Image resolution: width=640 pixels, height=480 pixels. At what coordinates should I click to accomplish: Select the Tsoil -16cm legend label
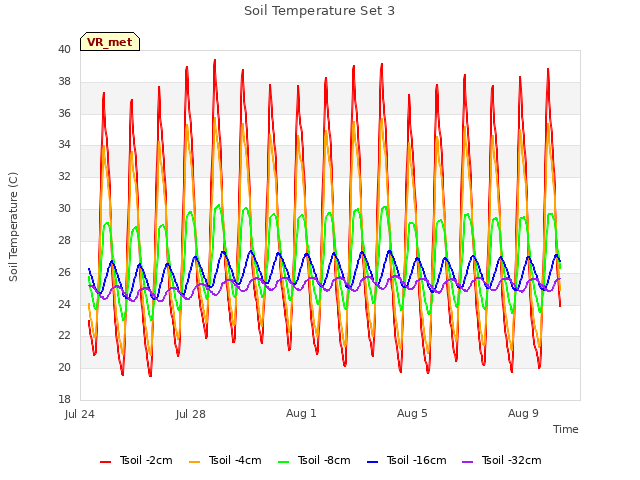(416, 460)
